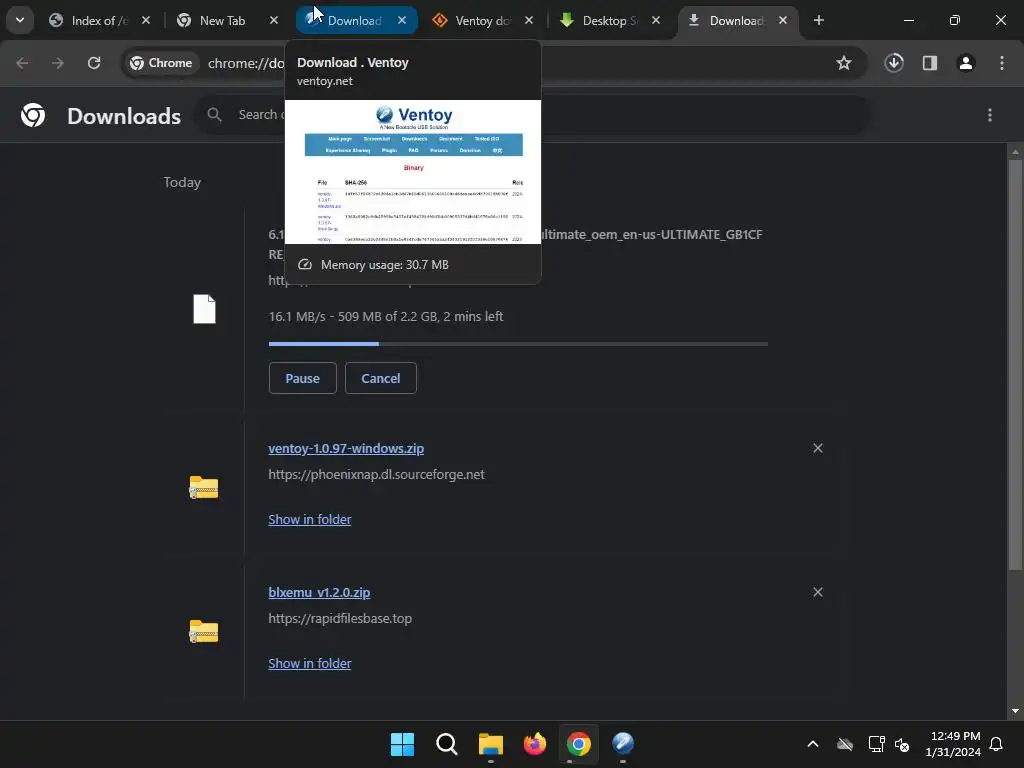Click the phoenixnap.dl.sourceforge.net source URL

pos(376,475)
